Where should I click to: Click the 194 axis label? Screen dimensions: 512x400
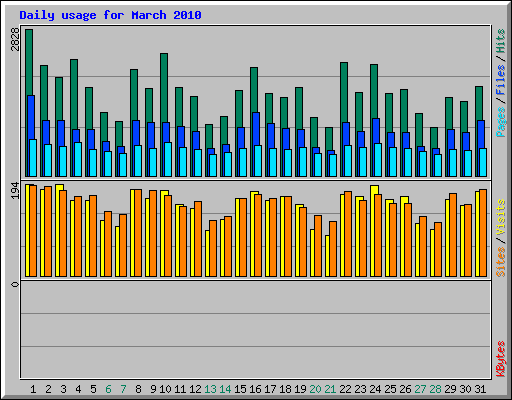point(15,190)
